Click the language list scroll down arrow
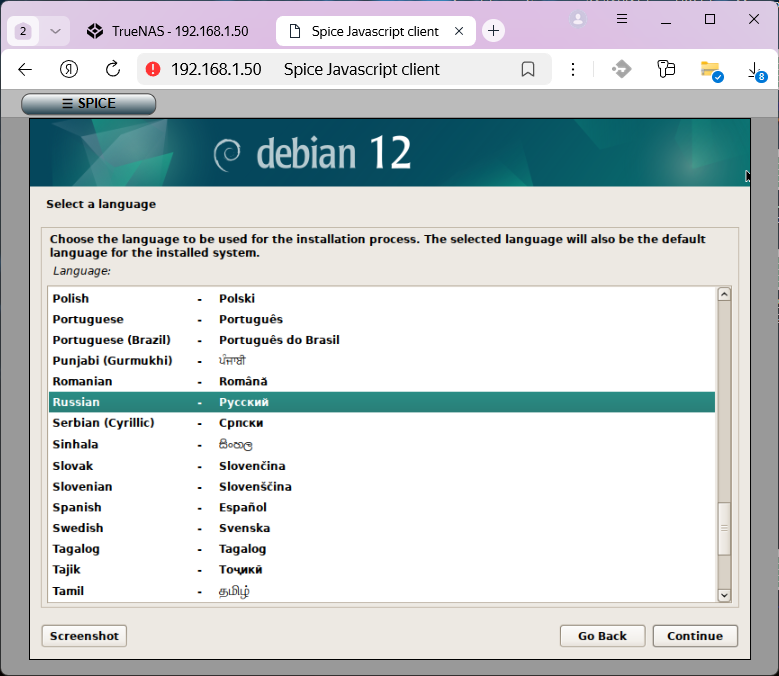 click(x=724, y=595)
